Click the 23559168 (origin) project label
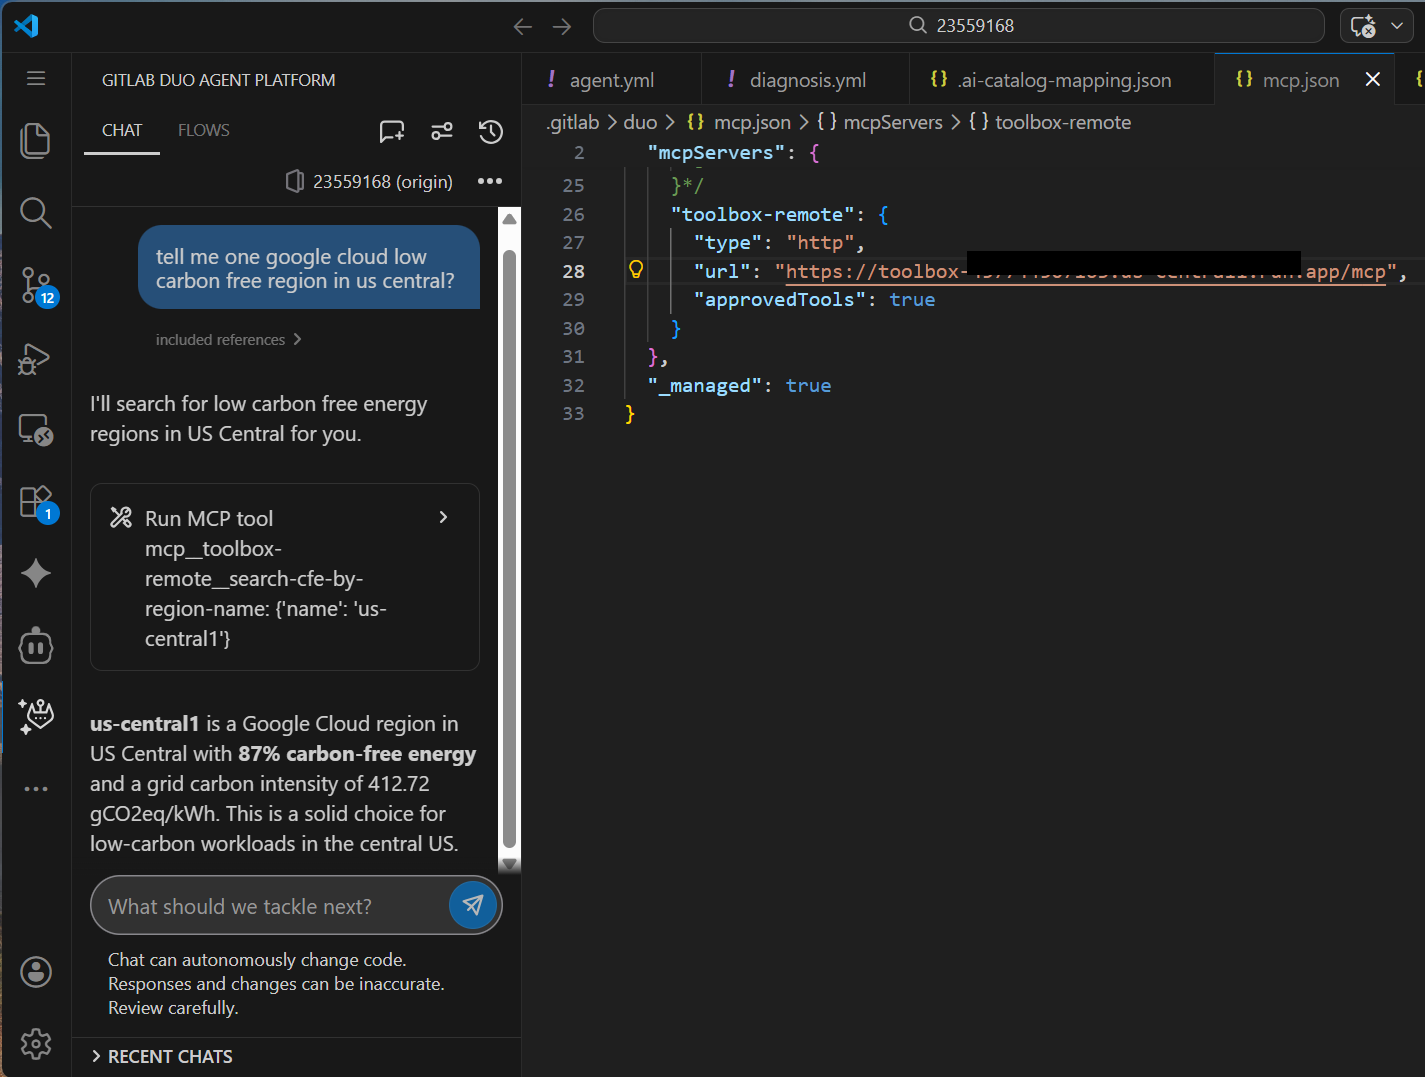Image resolution: width=1425 pixels, height=1077 pixels. [x=383, y=182]
